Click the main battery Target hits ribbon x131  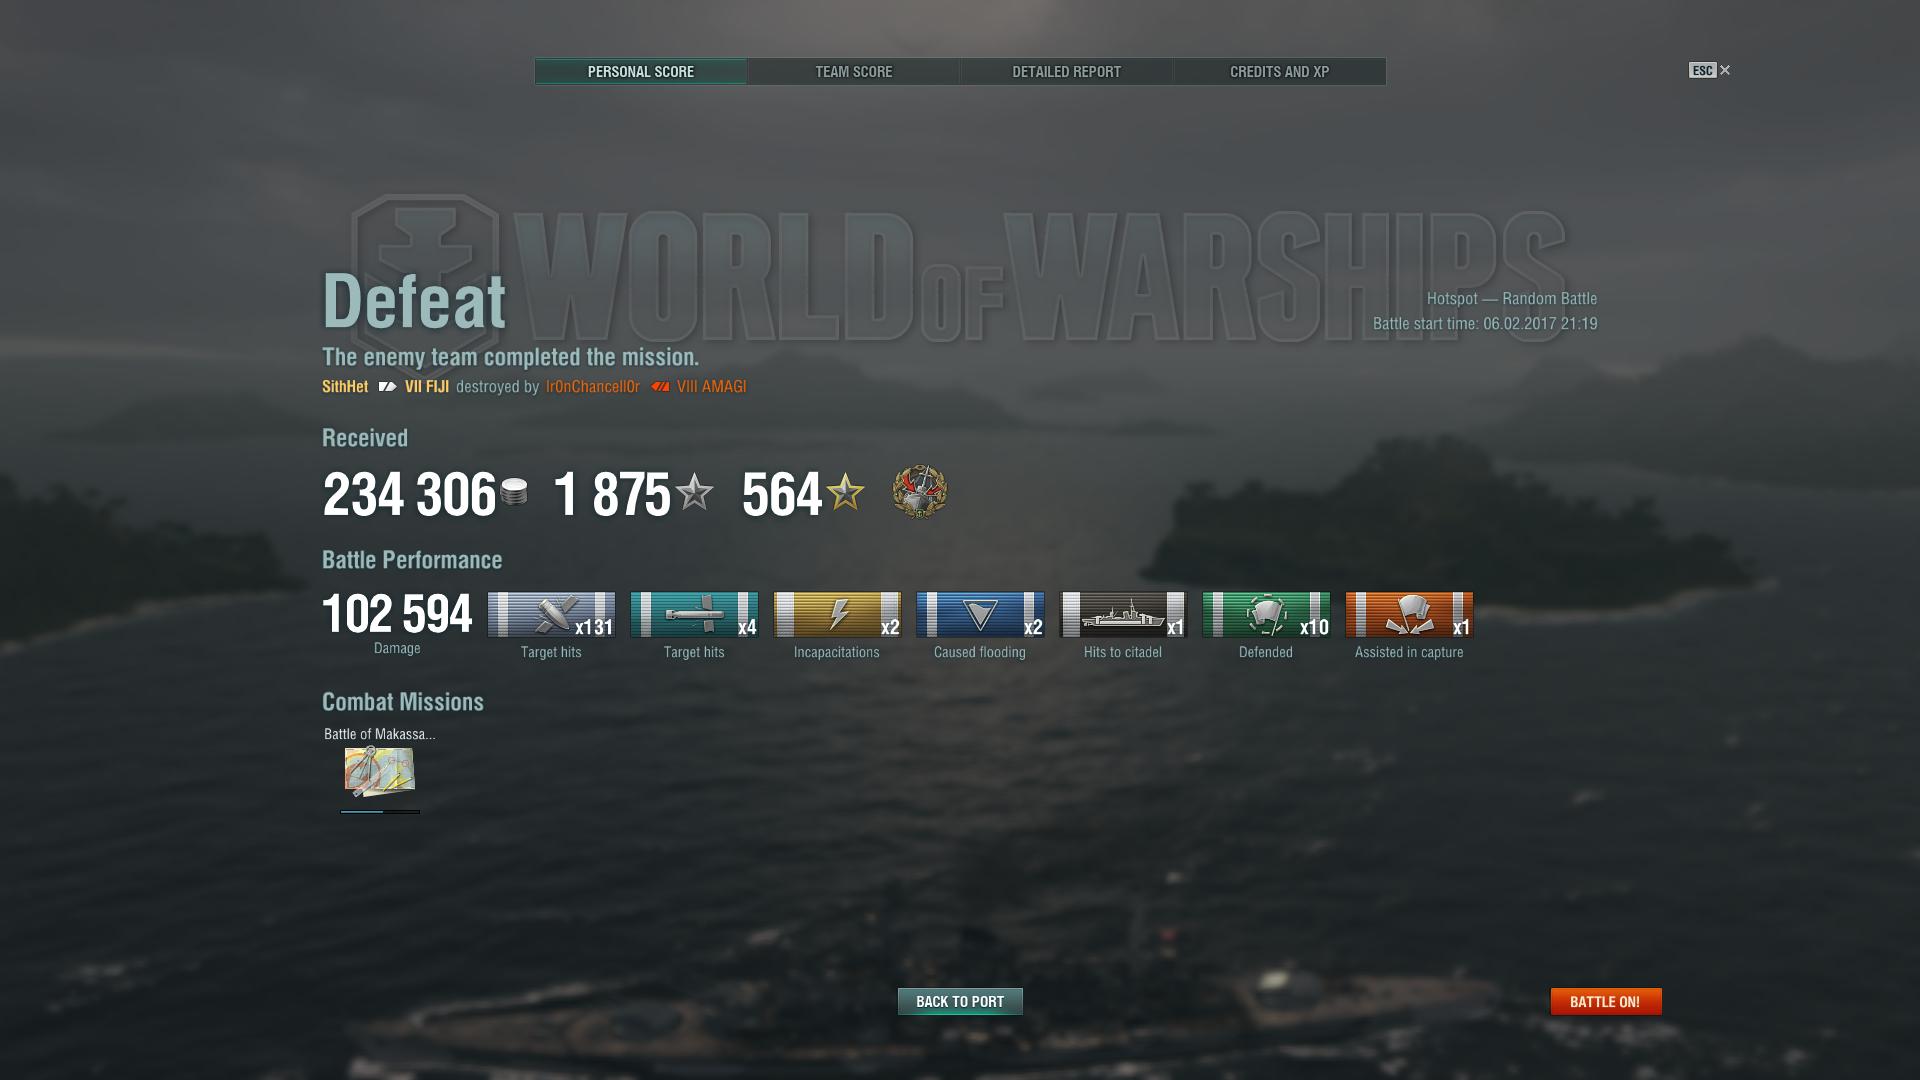tap(551, 614)
